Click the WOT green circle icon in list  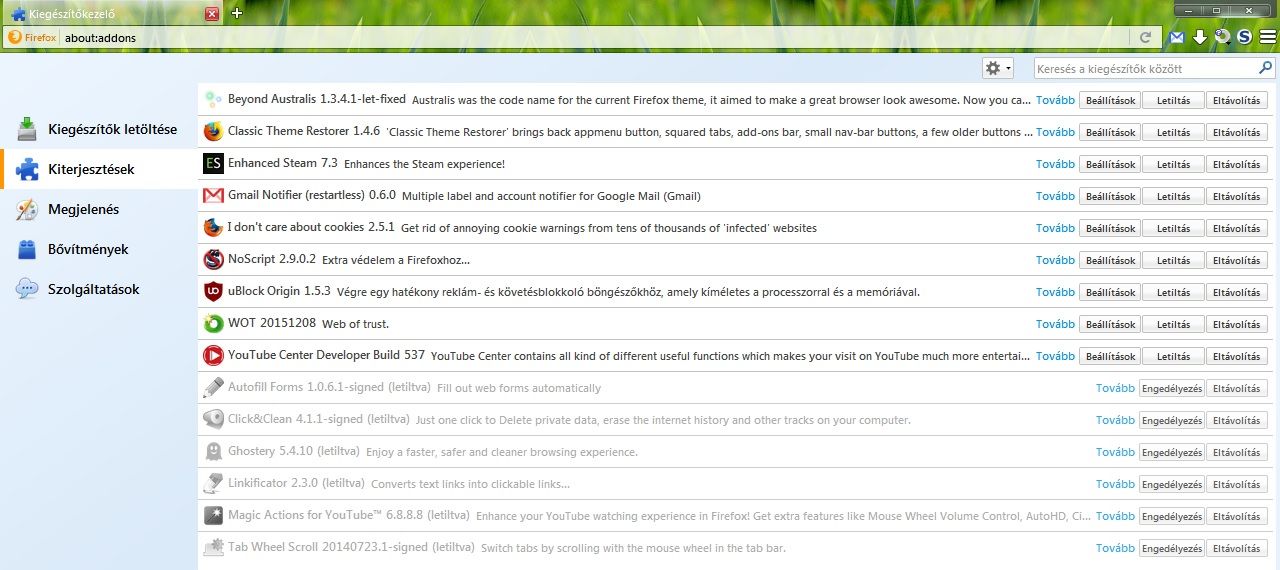[x=213, y=324]
